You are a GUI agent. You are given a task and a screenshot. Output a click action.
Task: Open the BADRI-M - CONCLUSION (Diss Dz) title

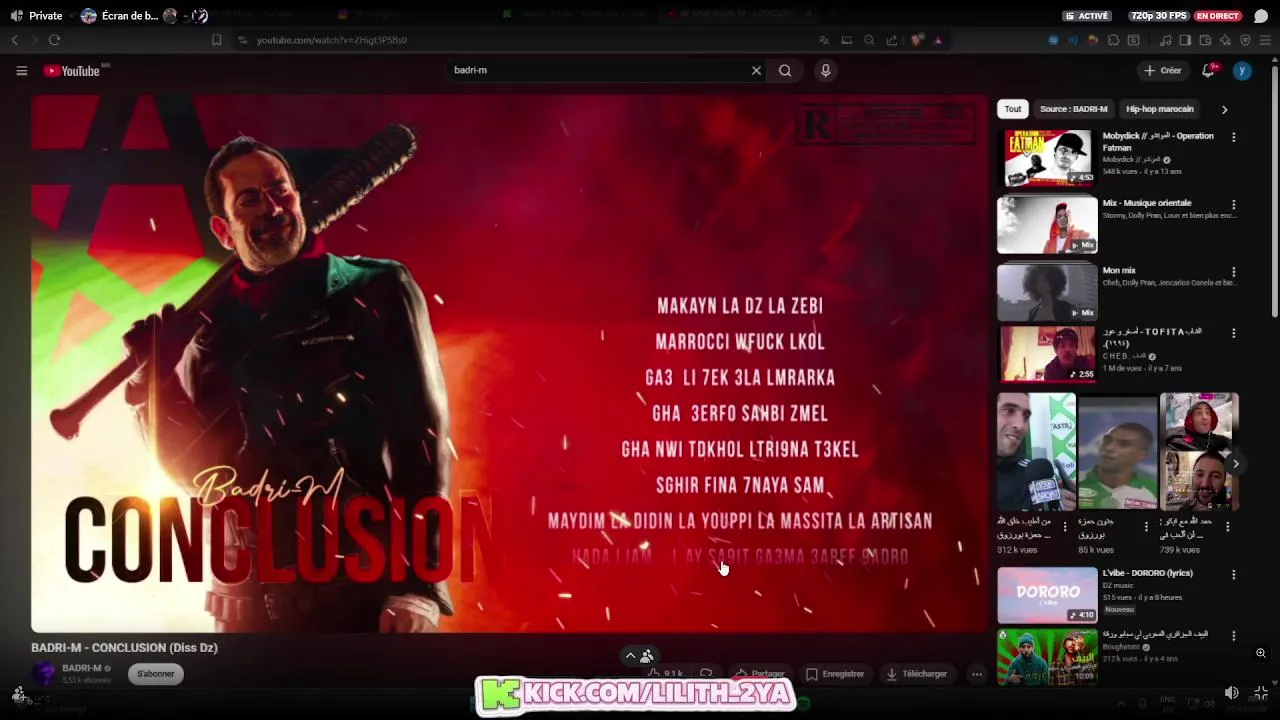[124, 647]
